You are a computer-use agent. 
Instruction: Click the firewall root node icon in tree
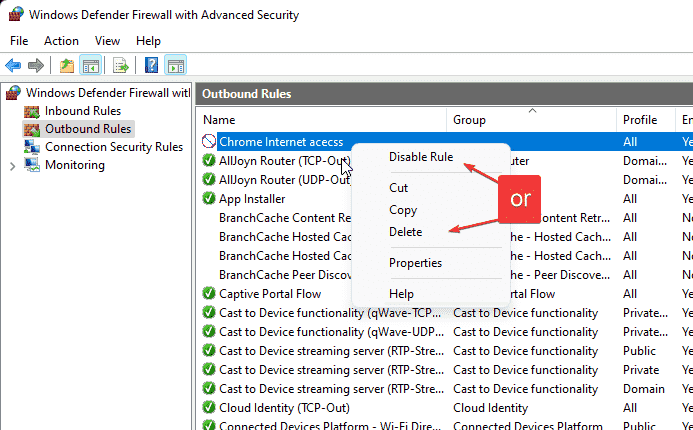click(x=13, y=93)
